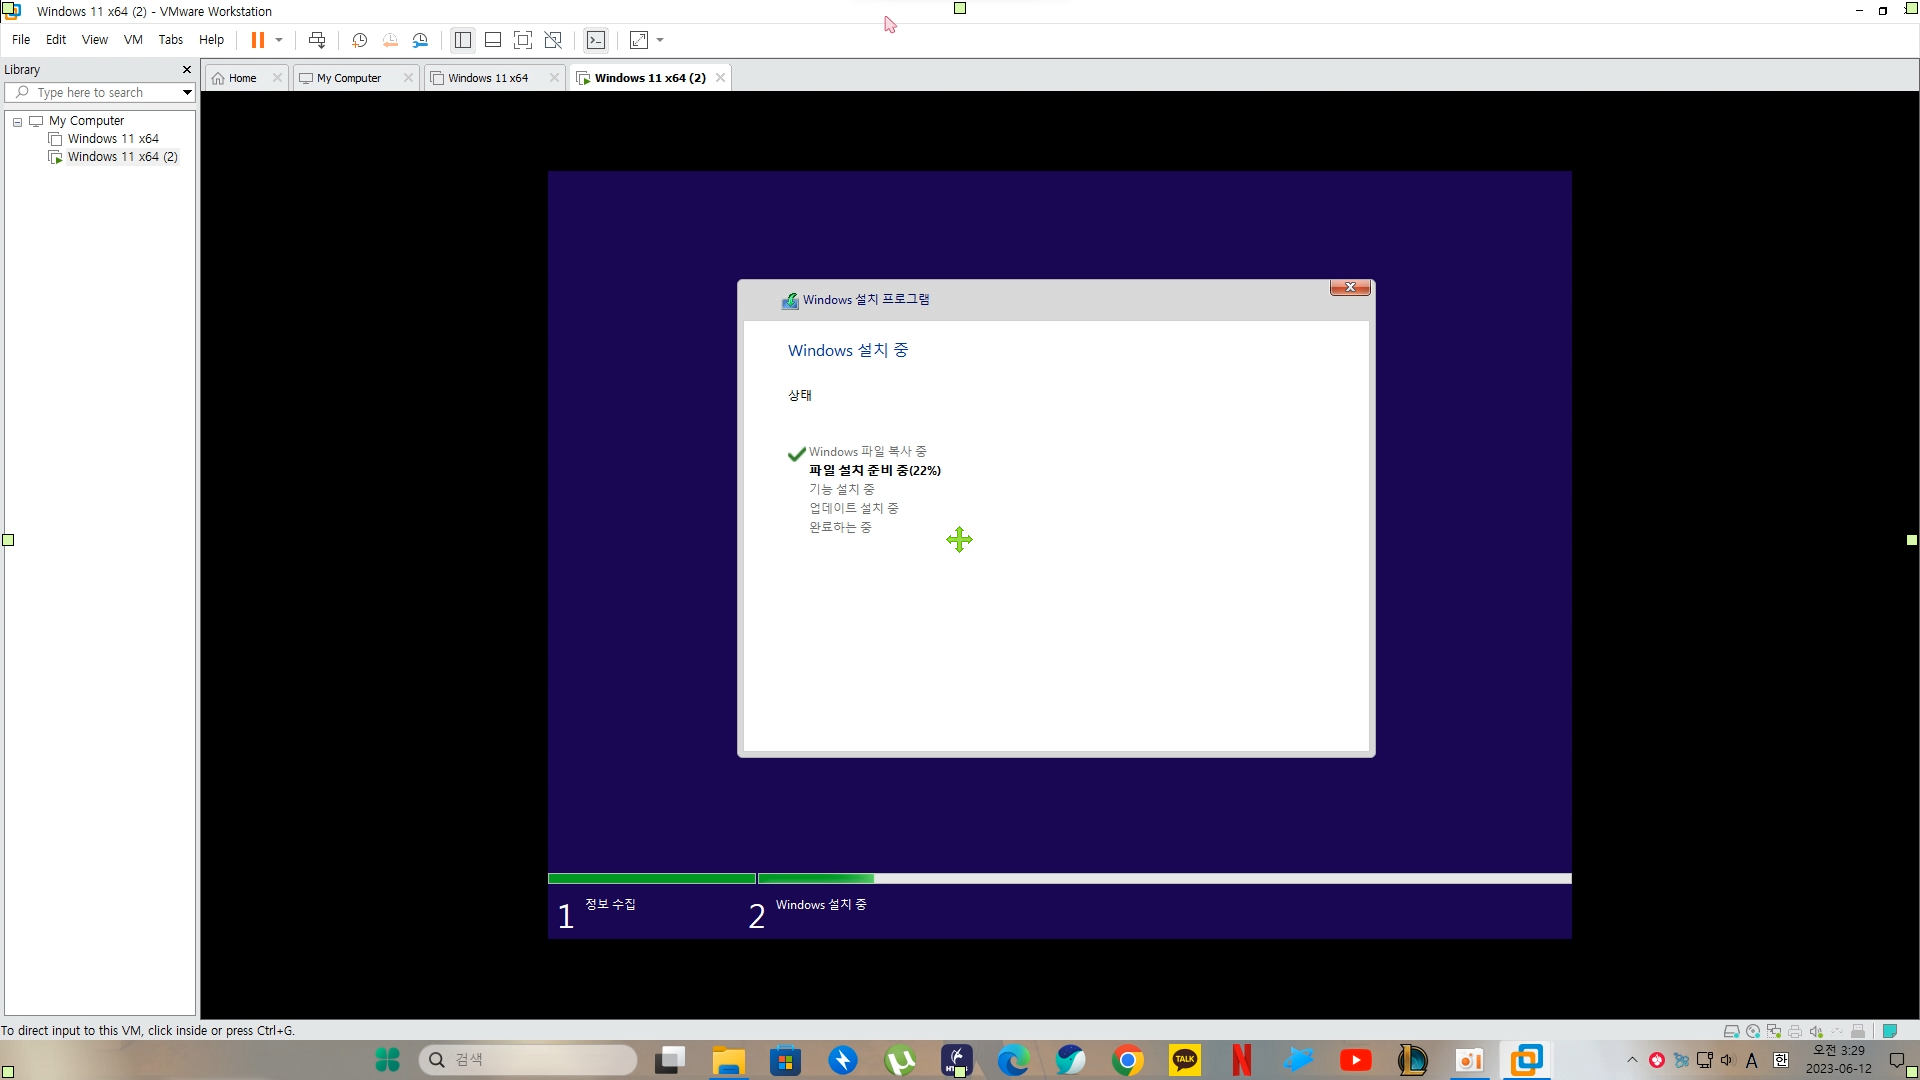Open the stretch guest dropdown arrow
The height and width of the screenshot is (1080, 1920).
click(x=660, y=40)
